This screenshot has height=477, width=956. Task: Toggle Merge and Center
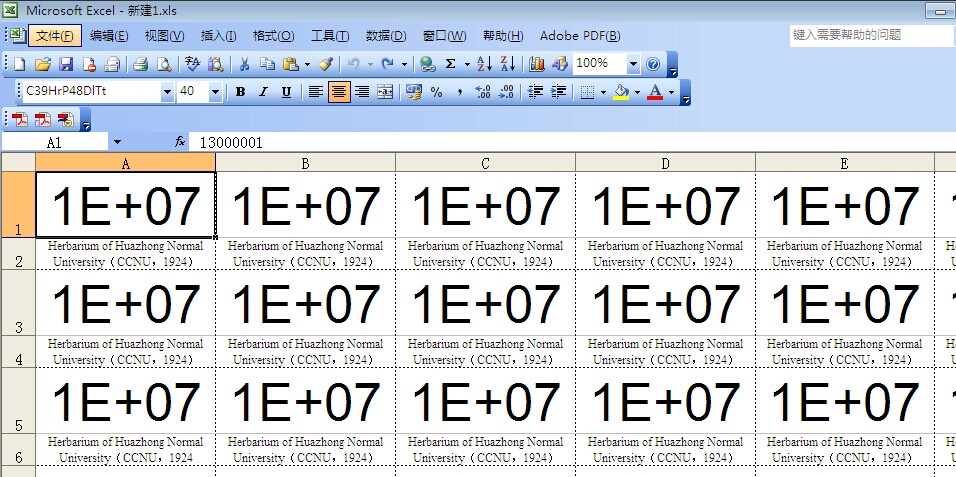(x=385, y=92)
